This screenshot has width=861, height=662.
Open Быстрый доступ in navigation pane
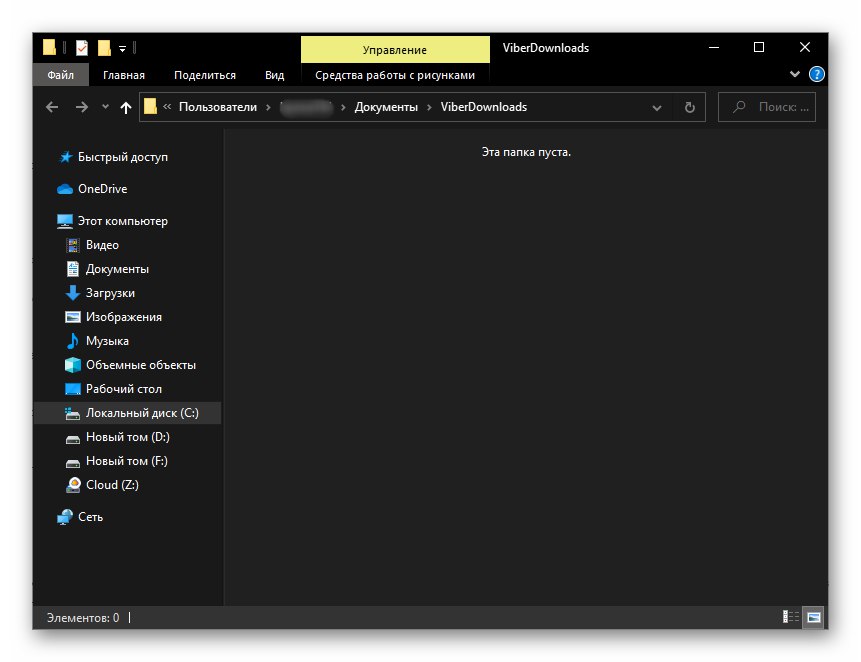[122, 158]
